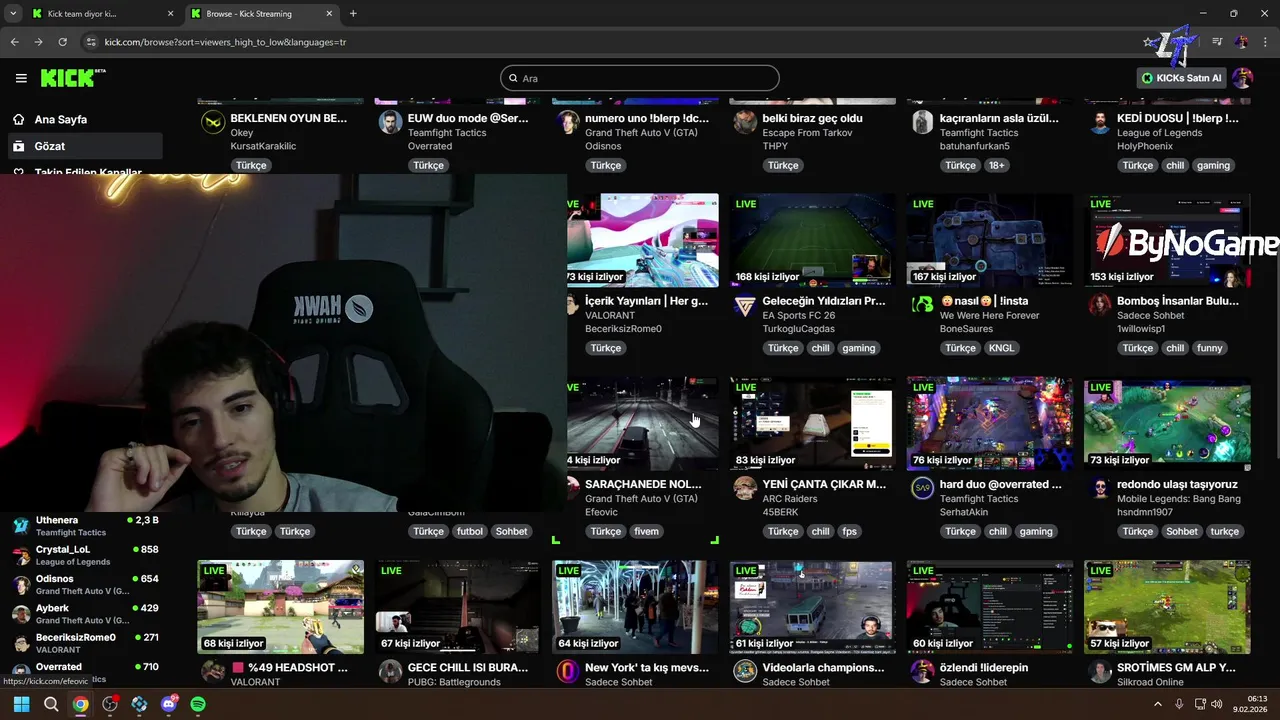Open YENİ ÇANTA ÇIKAR stream title

(824, 484)
